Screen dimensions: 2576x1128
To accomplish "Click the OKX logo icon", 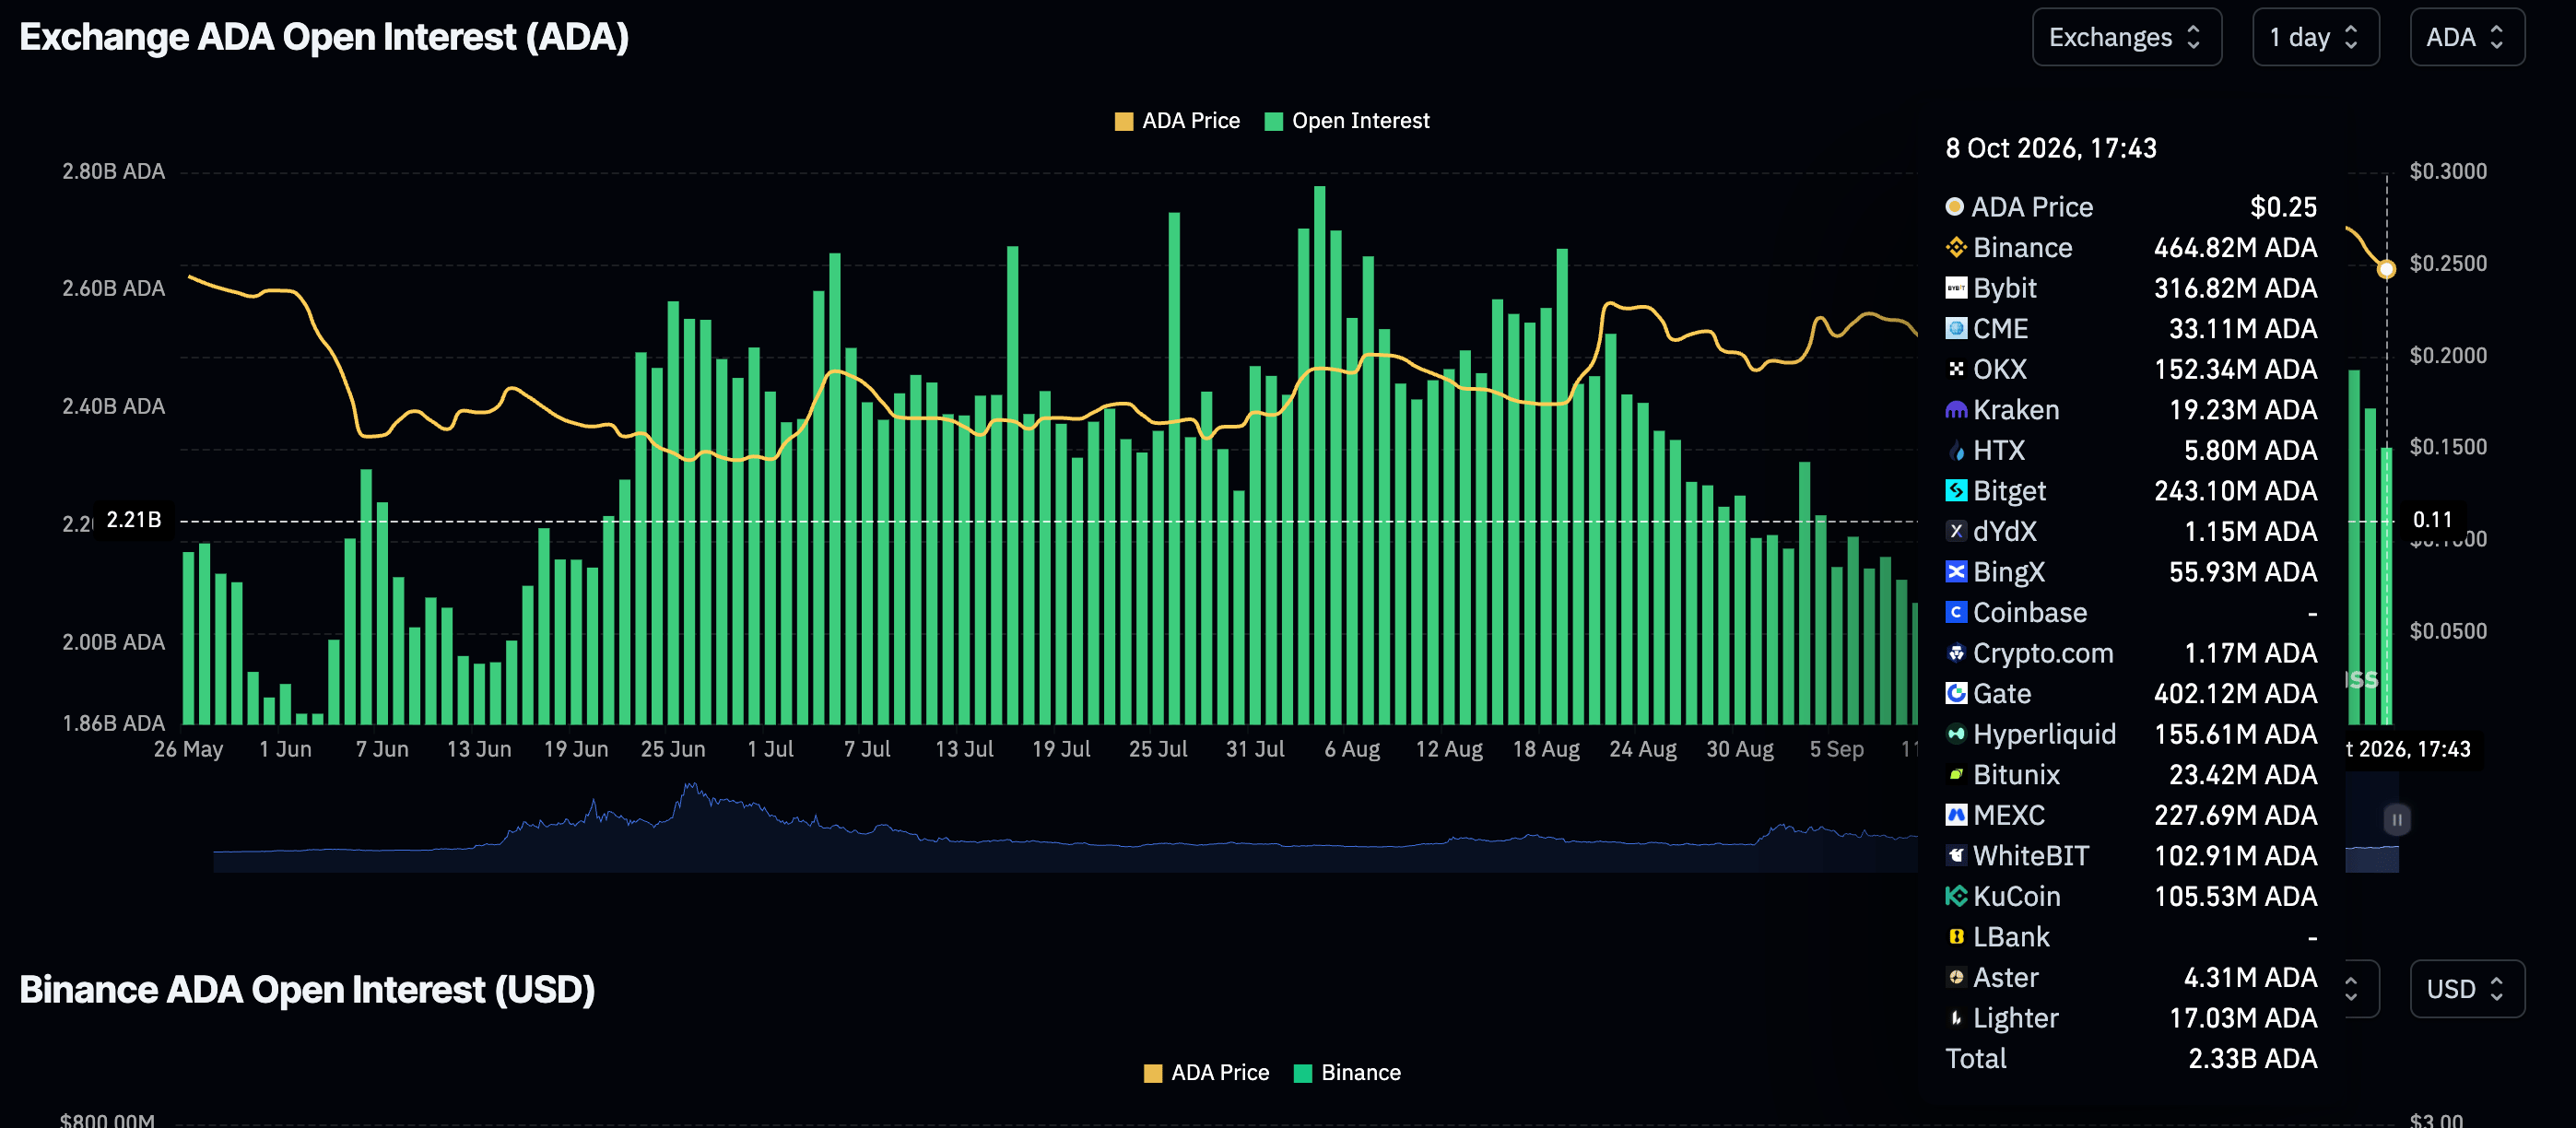I will [x=1956, y=369].
